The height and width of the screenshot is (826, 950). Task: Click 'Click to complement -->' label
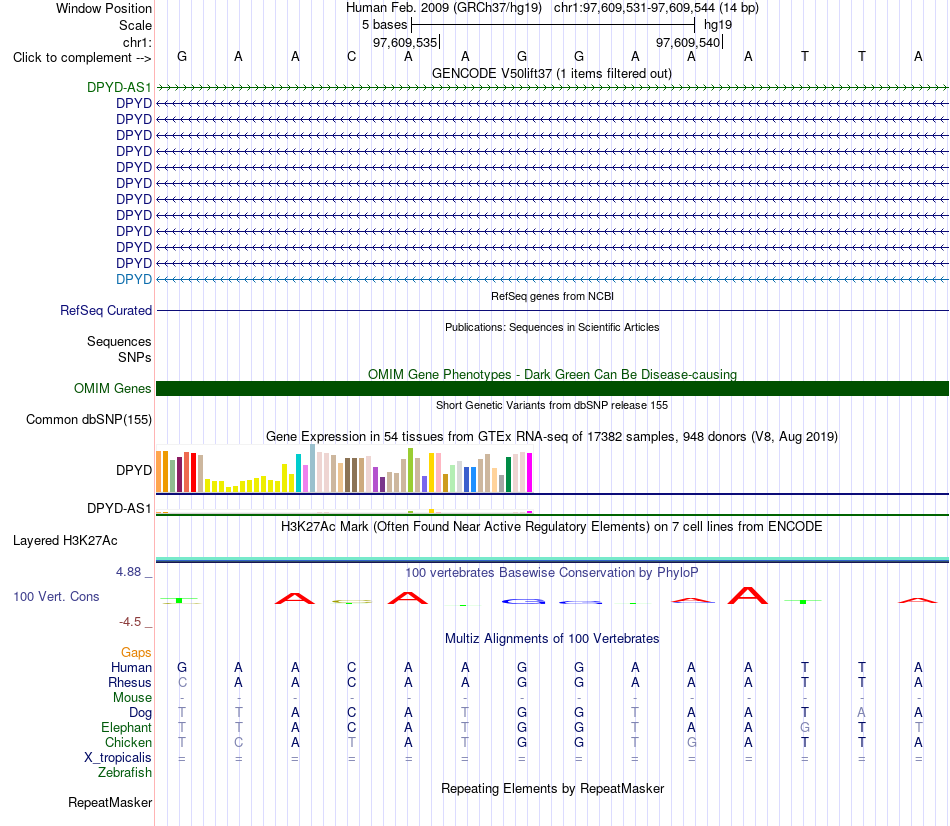pyautogui.click(x=82, y=58)
